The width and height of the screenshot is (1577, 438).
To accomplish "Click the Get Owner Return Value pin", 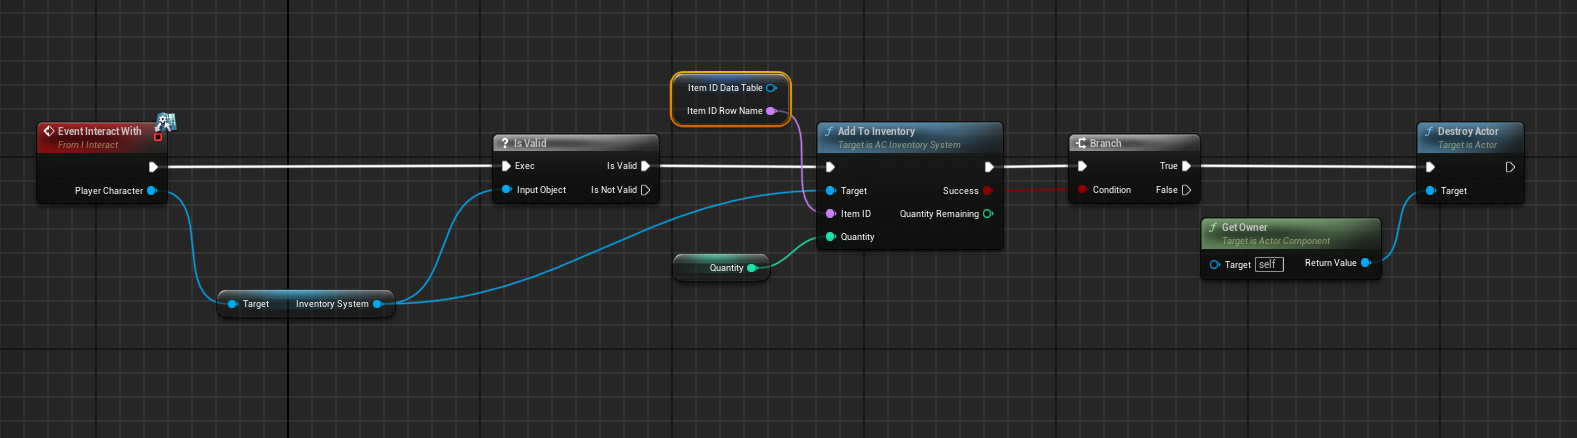I will click(1366, 263).
